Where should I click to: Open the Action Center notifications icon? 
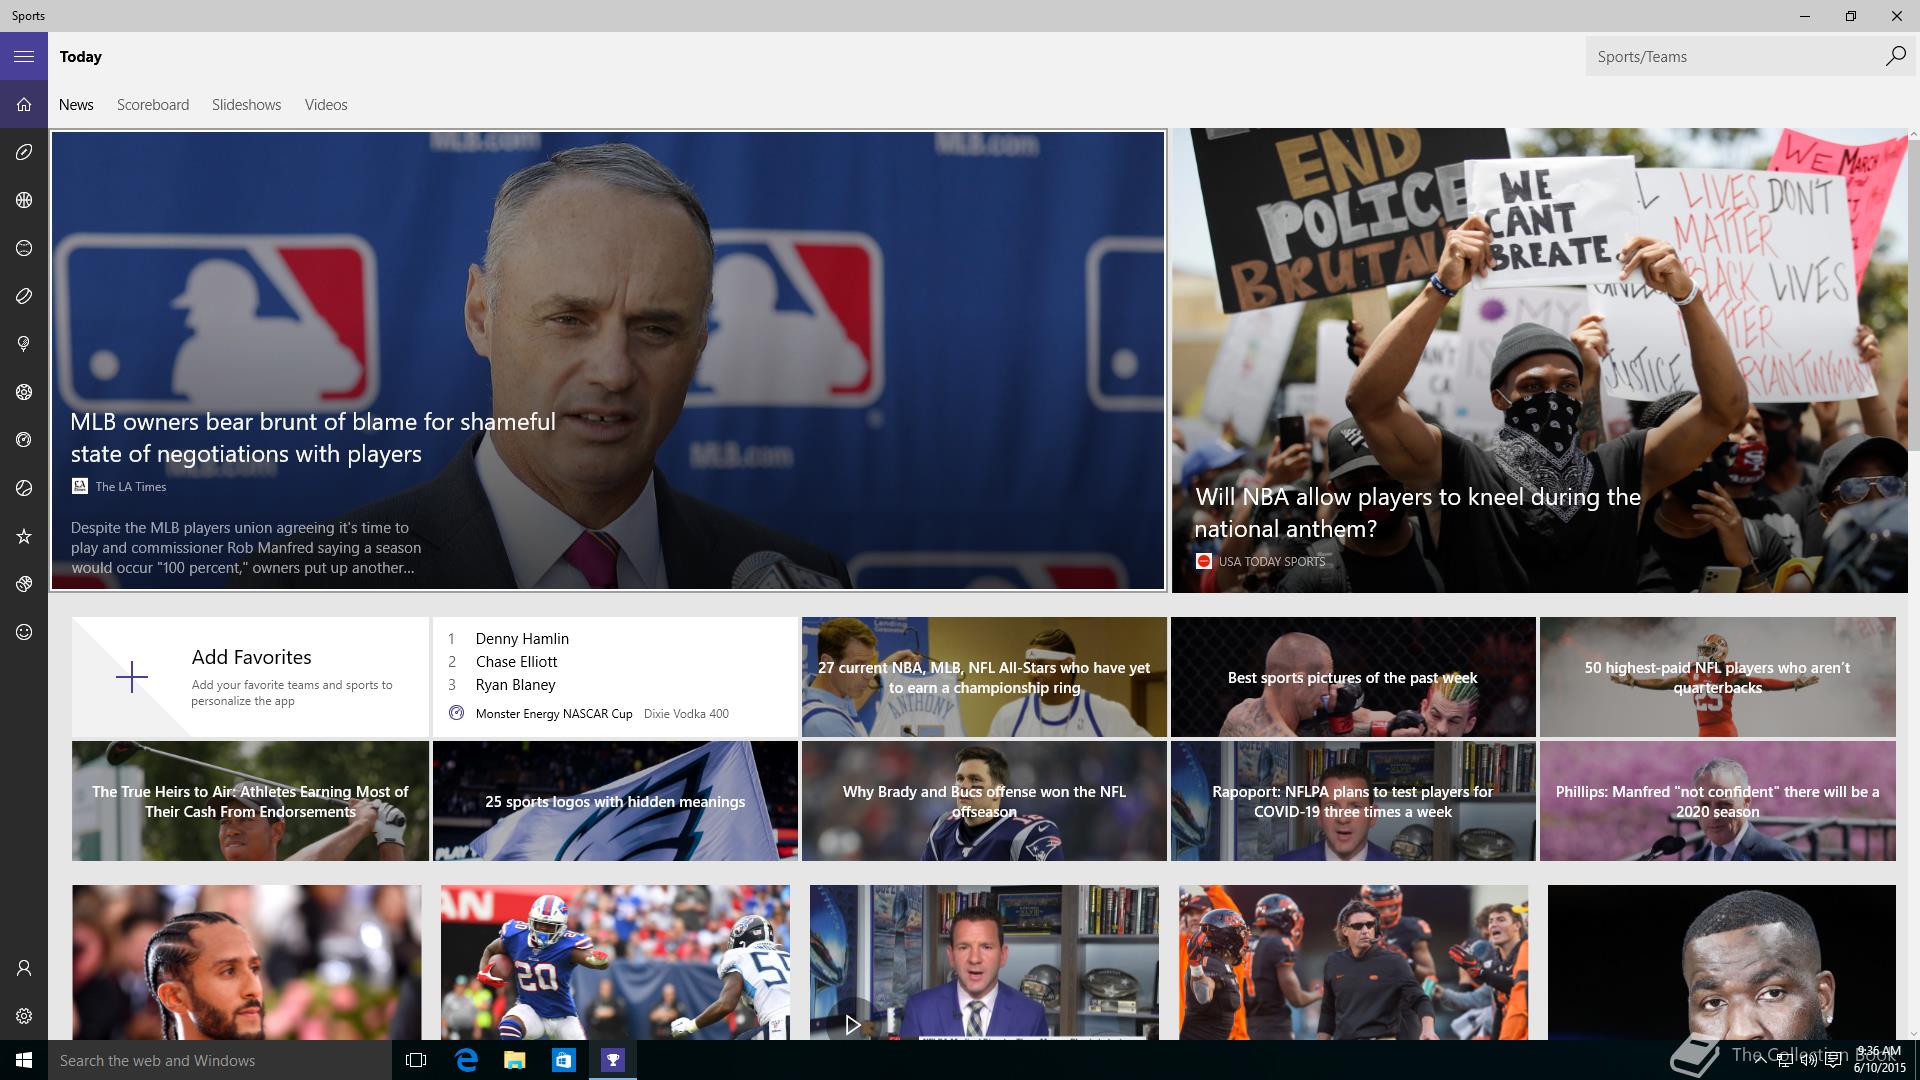[1833, 1061]
